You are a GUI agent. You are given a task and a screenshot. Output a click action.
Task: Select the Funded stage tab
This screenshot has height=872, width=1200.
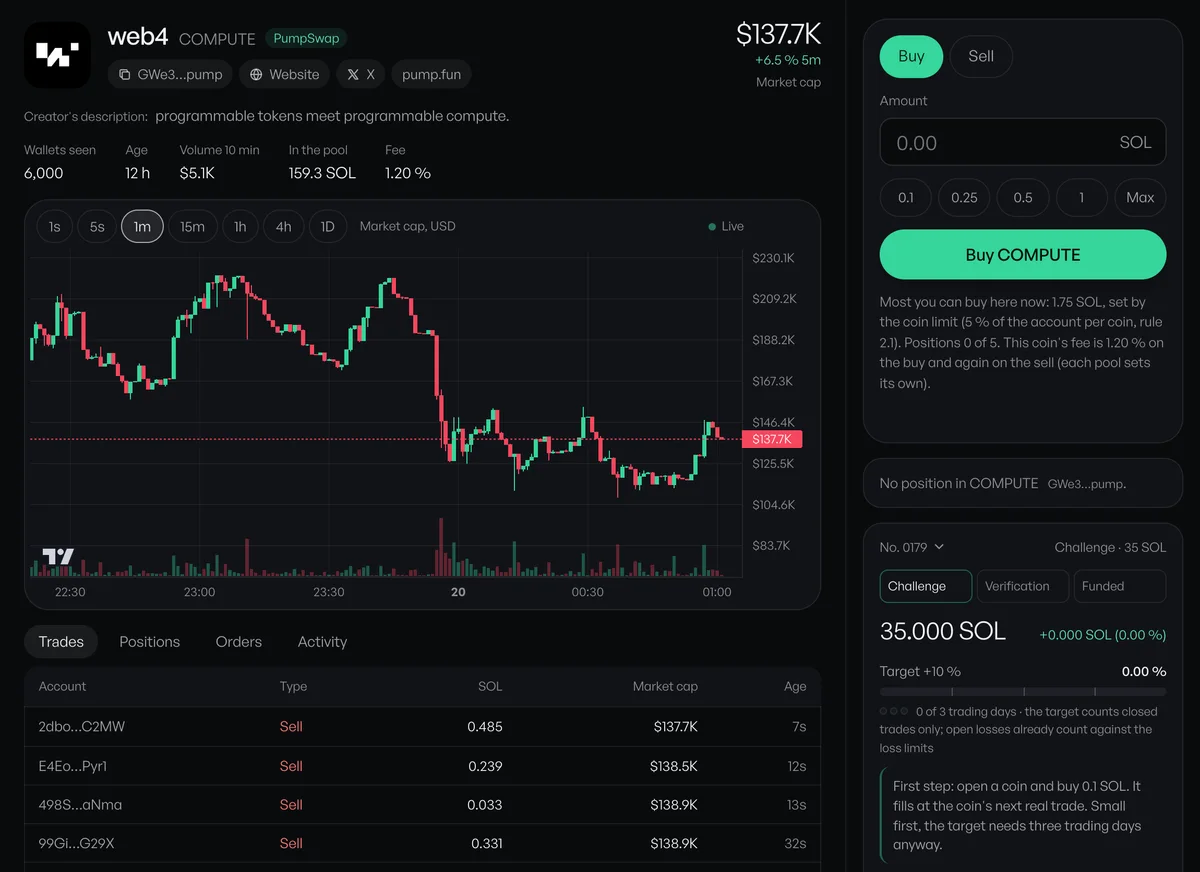pyautogui.click(x=1120, y=586)
